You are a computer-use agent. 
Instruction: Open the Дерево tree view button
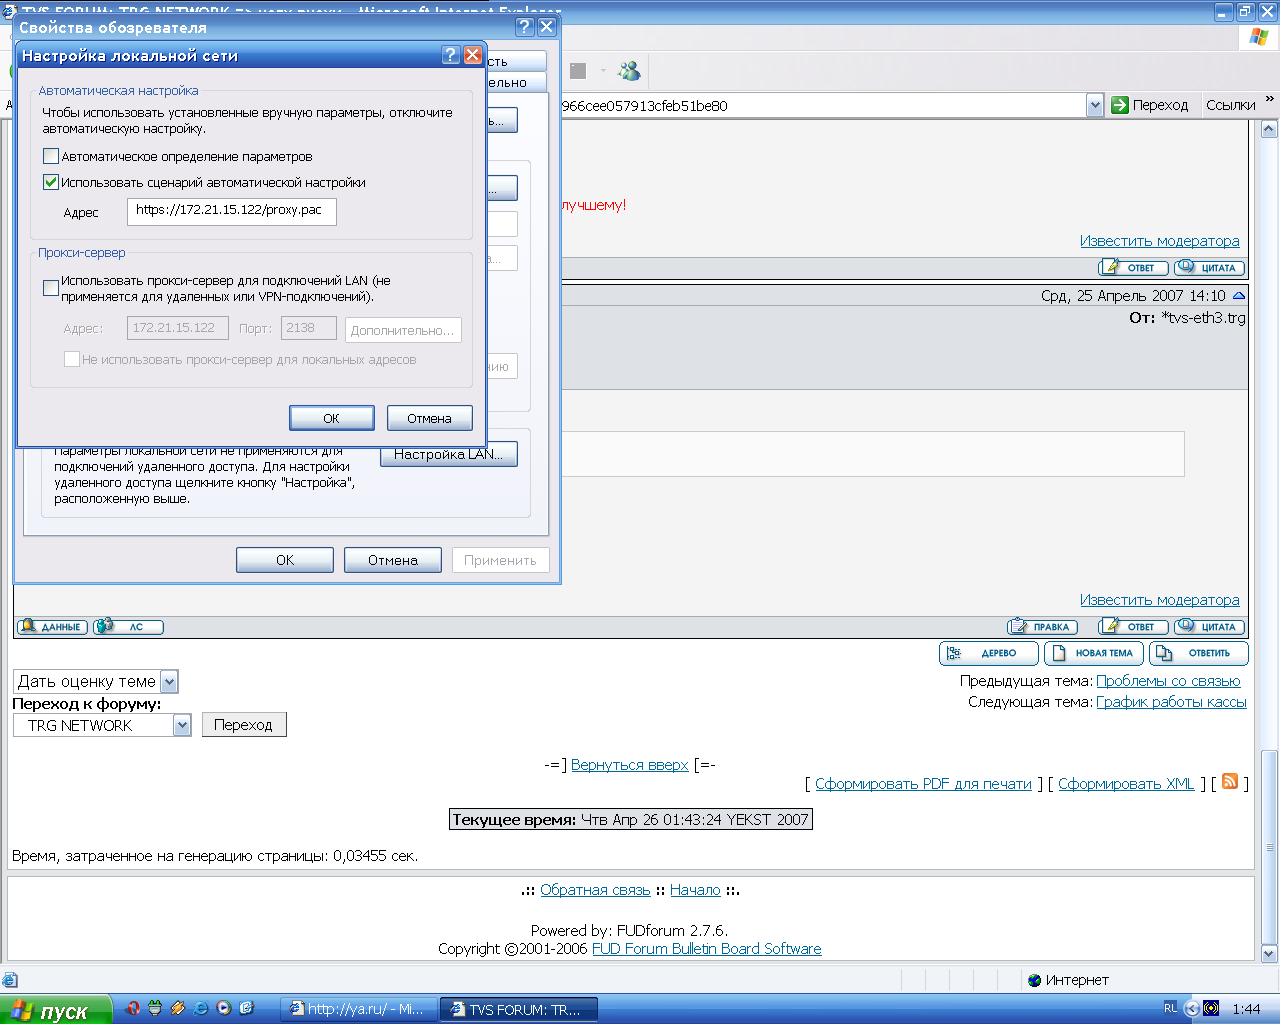tap(988, 653)
